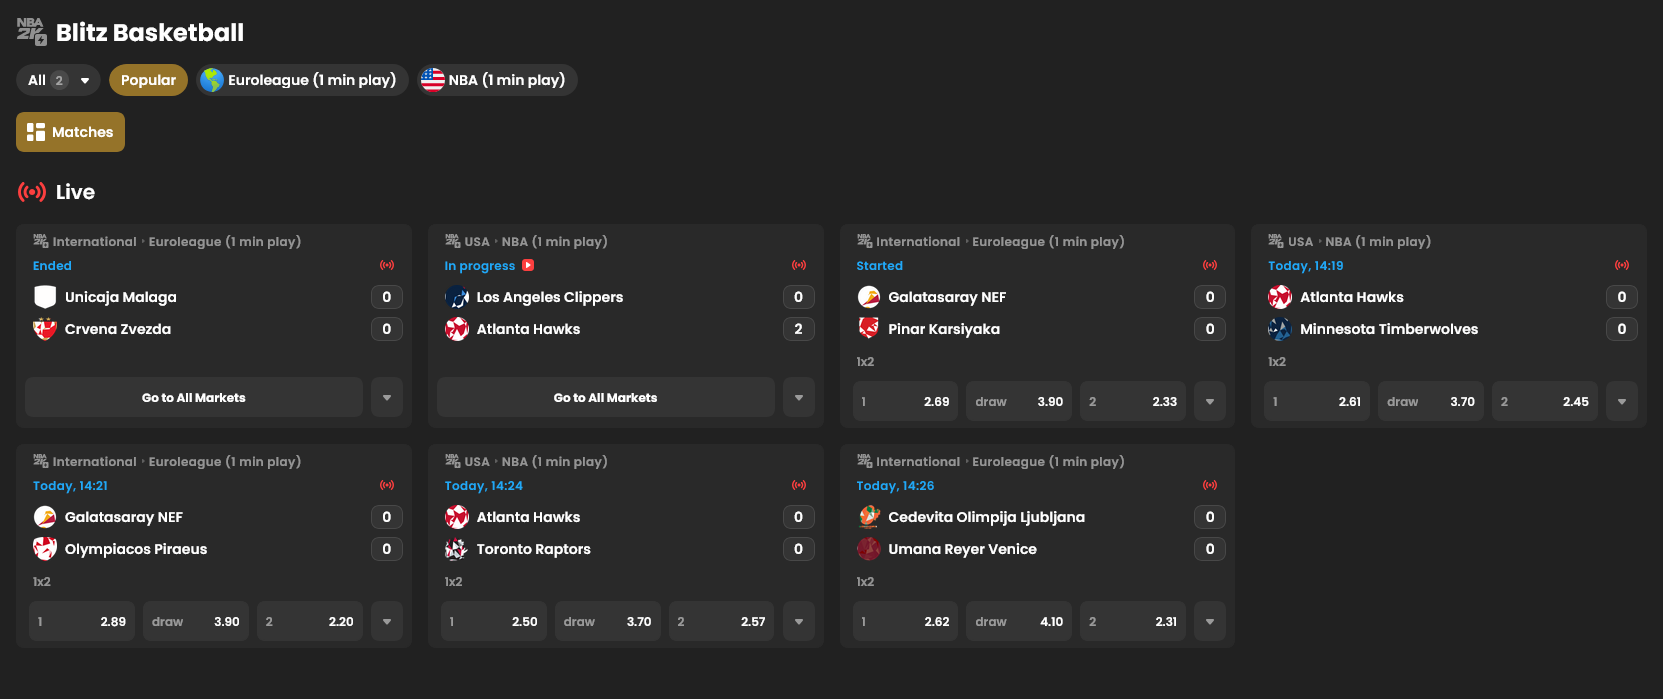Click the live video stream icon for Clippers match
Screen dimensions: 1663x699
(x=528, y=266)
